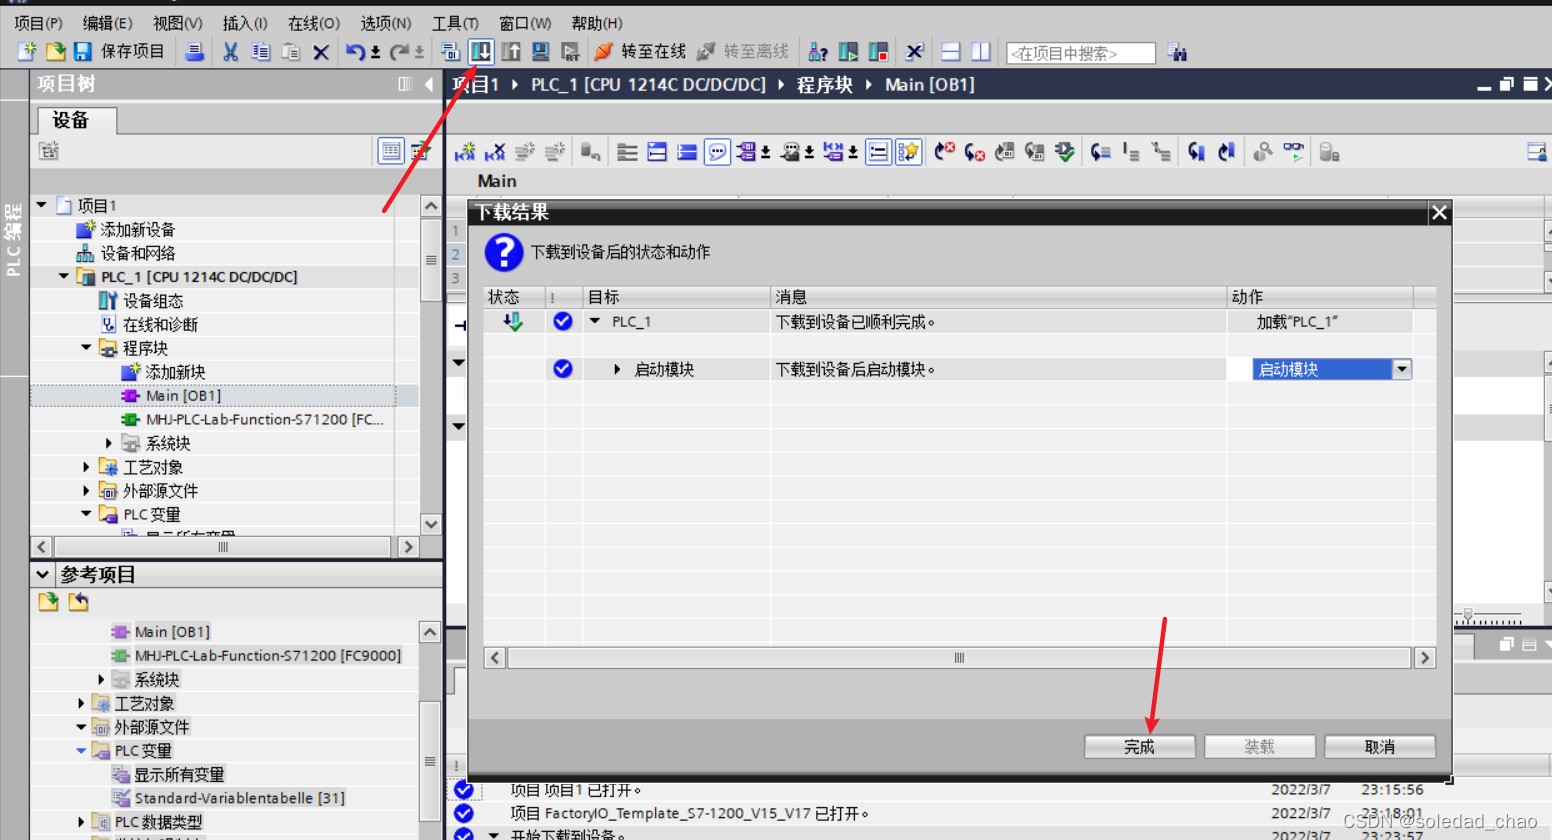Click the download to device icon
This screenshot has height=840, width=1552.
pos(481,51)
